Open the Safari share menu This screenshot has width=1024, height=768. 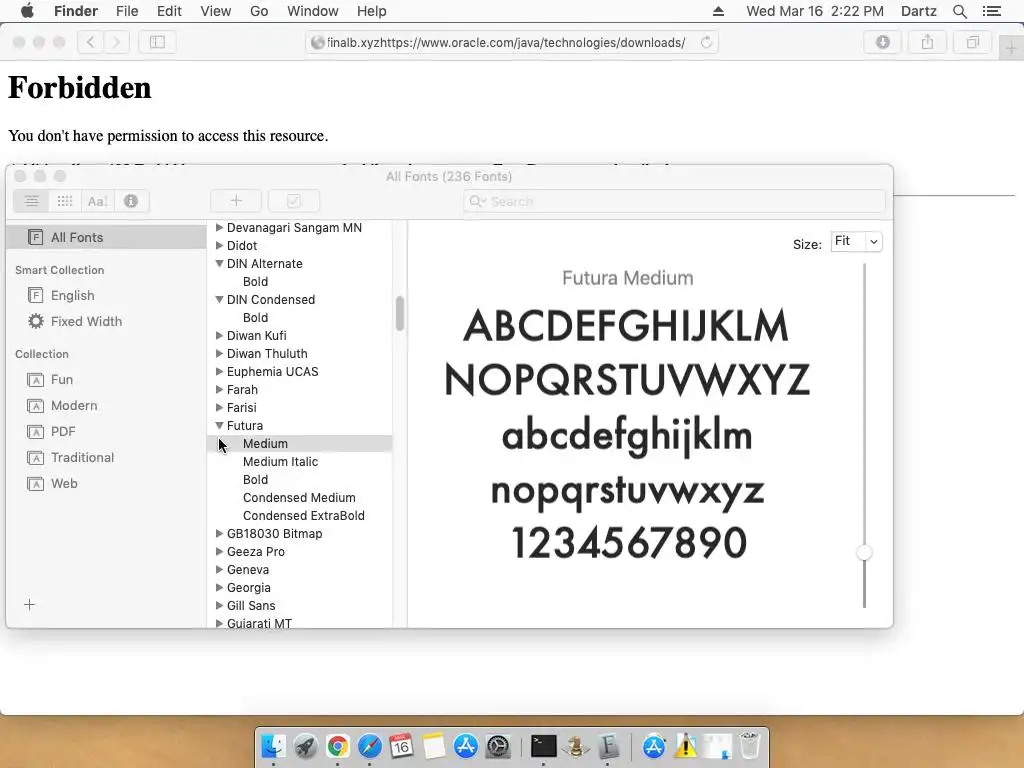point(927,42)
